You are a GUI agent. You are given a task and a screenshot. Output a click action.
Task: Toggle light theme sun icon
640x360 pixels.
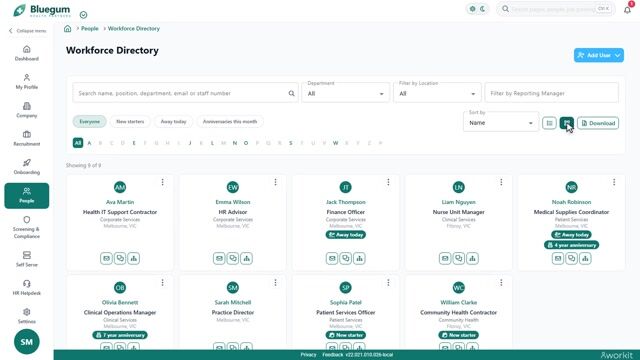[x=472, y=9]
